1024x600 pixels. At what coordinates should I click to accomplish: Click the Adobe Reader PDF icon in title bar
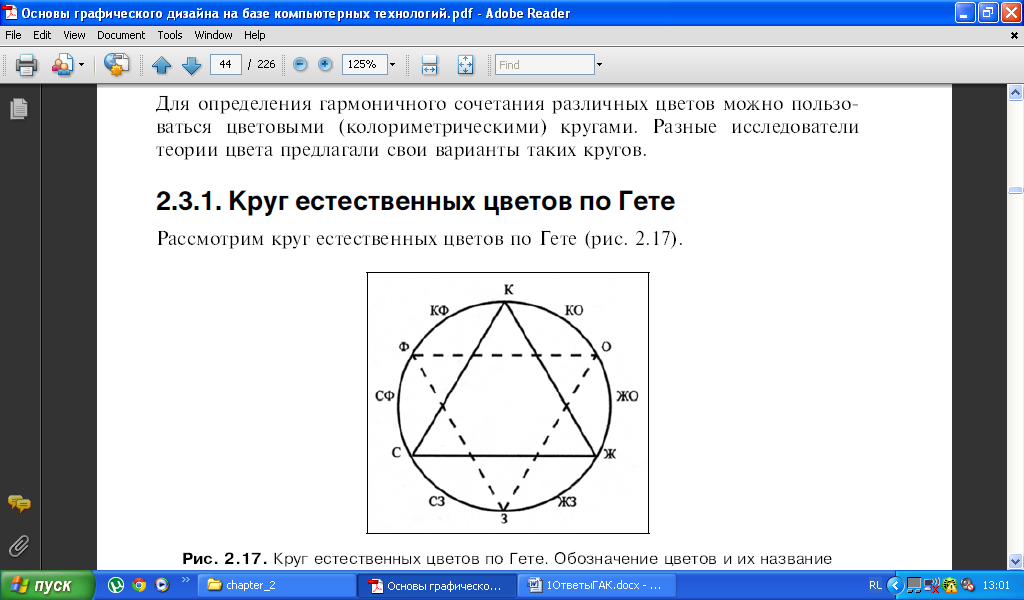tap(10, 12)
